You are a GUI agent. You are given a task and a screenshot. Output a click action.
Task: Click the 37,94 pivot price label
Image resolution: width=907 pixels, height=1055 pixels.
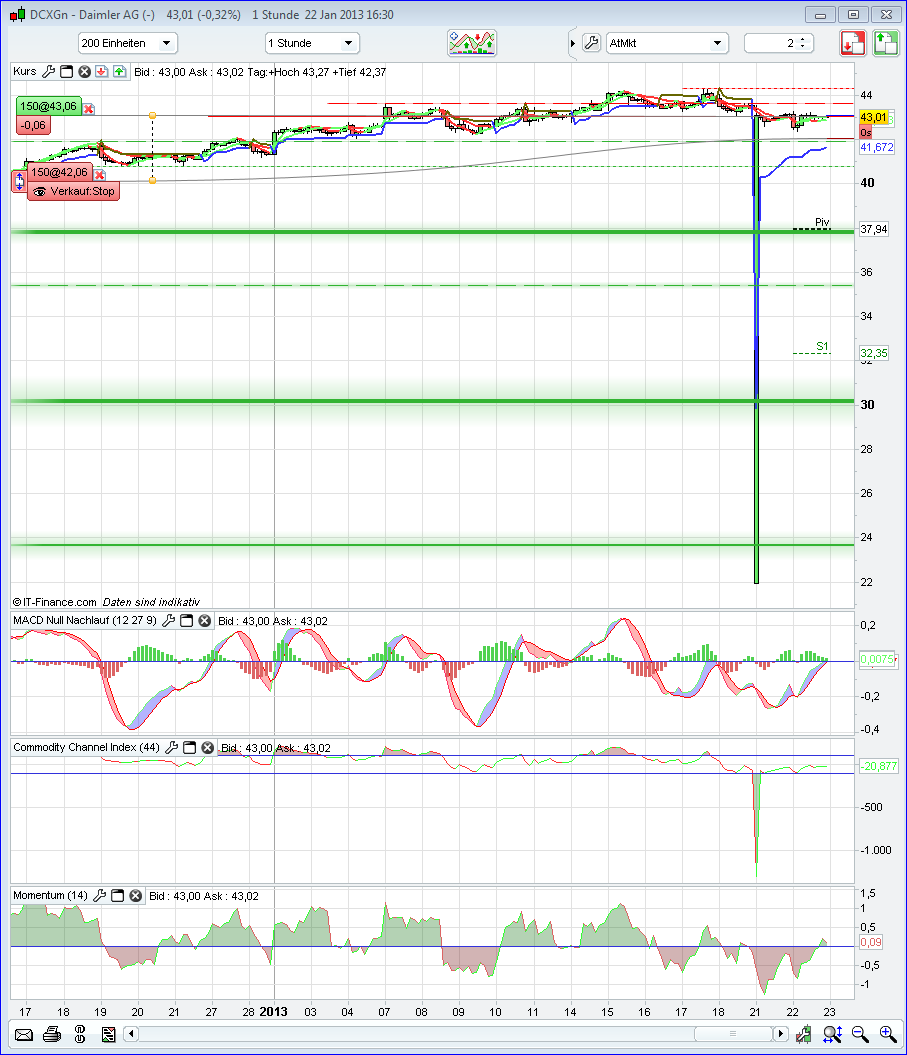[873, 229]
